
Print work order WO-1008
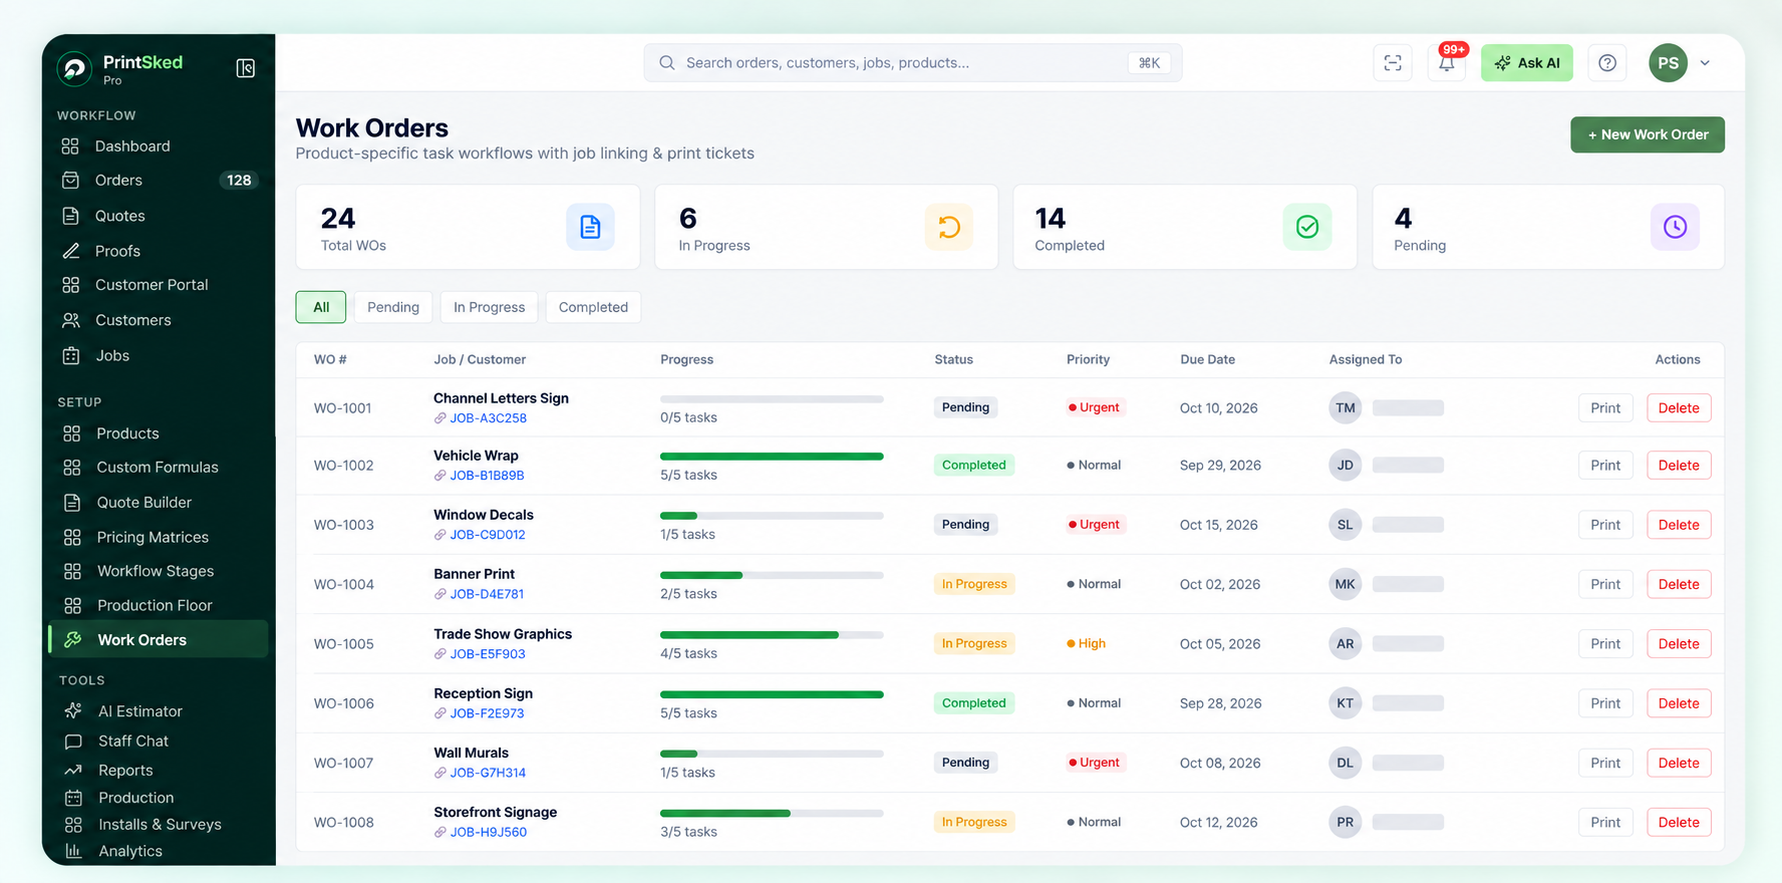tap(1605, 822)
